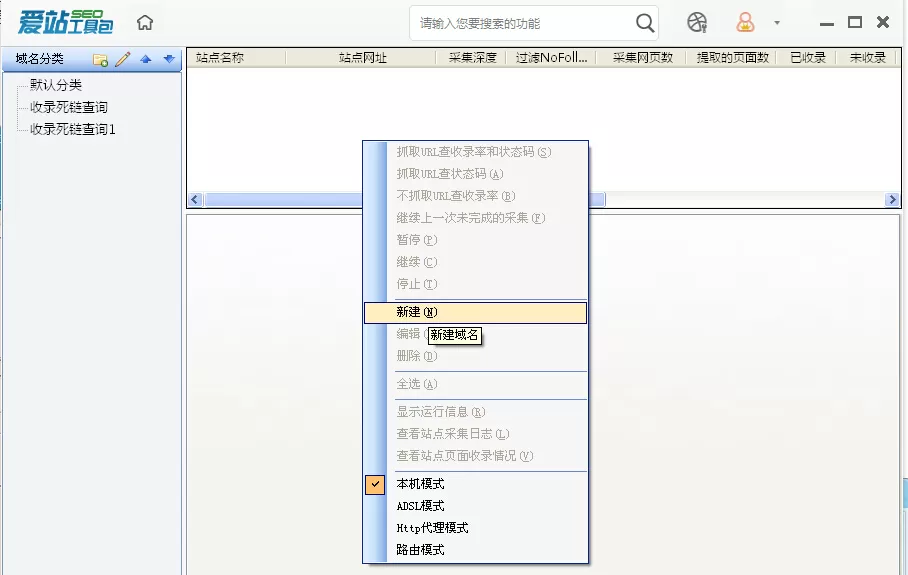Move category down with blue arrow
This screenshot has width=908, height=575.
point(169,59)
